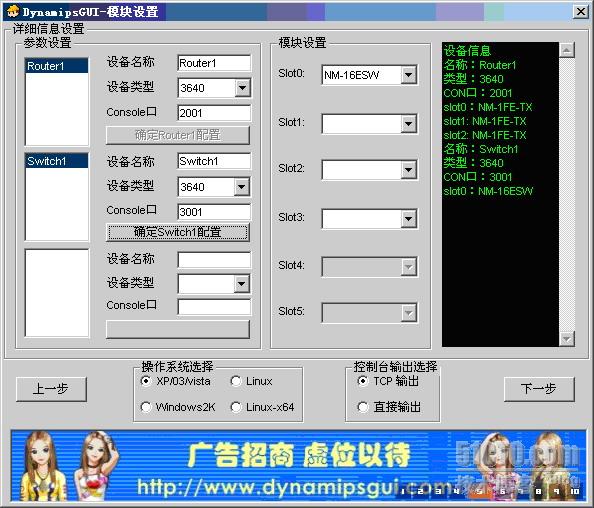The image size is (594, 508).
Task: Click the DynamipsGUI title bar app icon
Action: (x=13, y=11)
